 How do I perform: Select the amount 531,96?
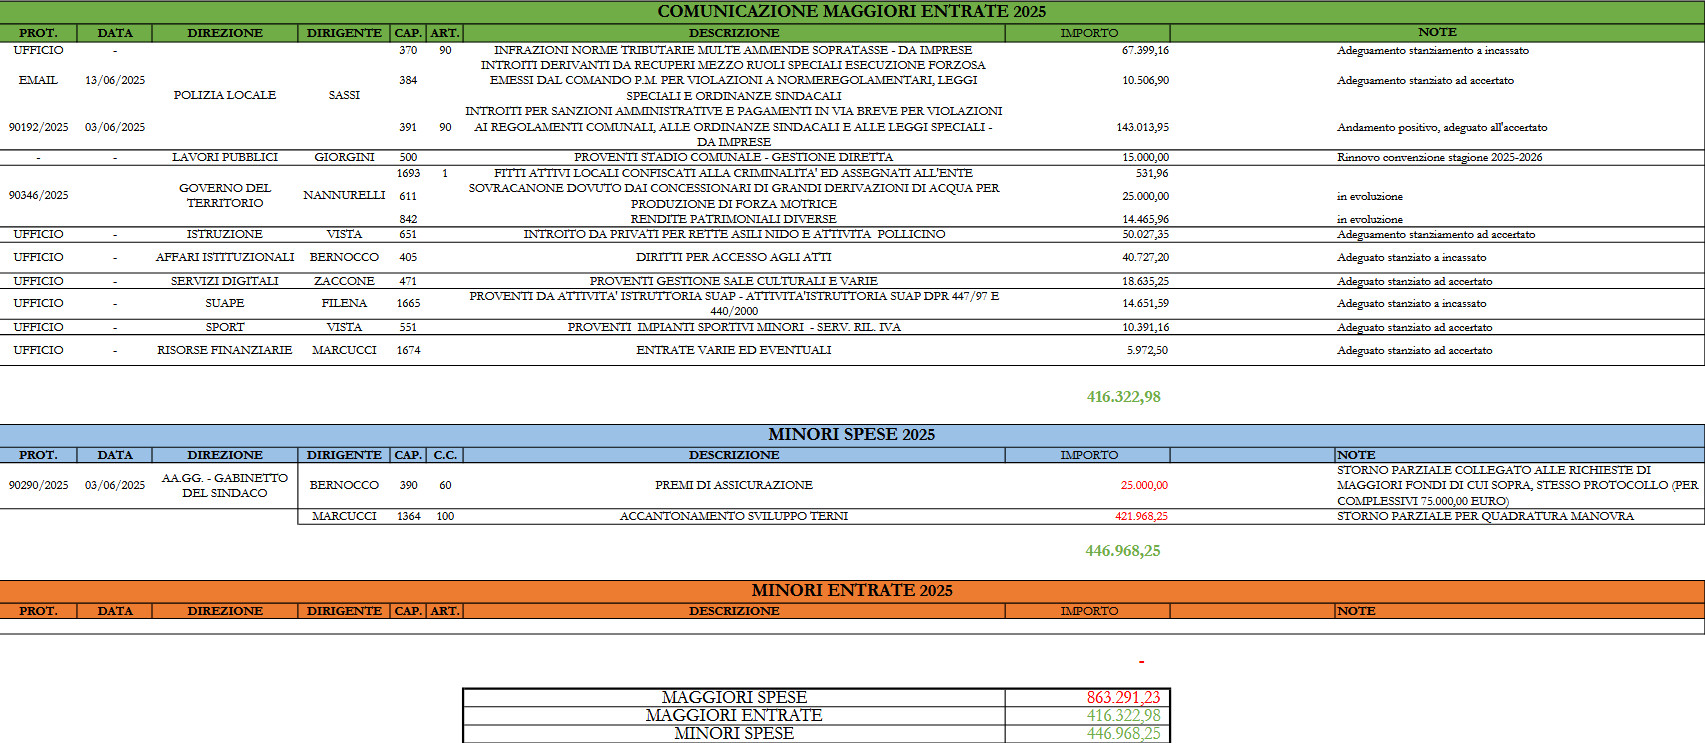coord(1152,173)
